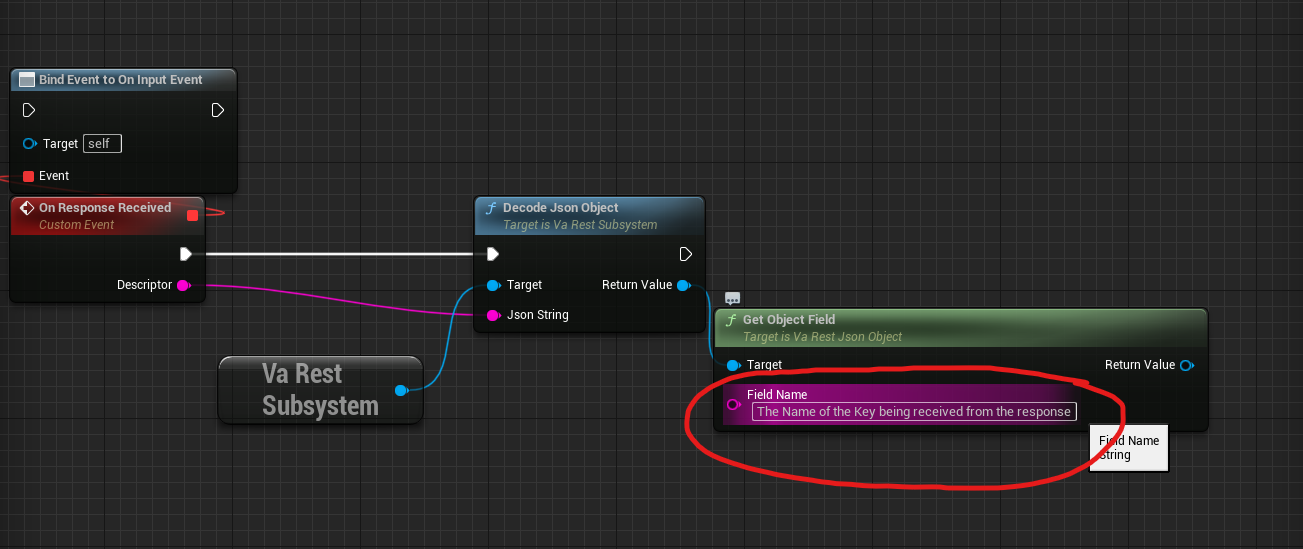Click the Target pin on Get Object Field

[x=733, y=365]
